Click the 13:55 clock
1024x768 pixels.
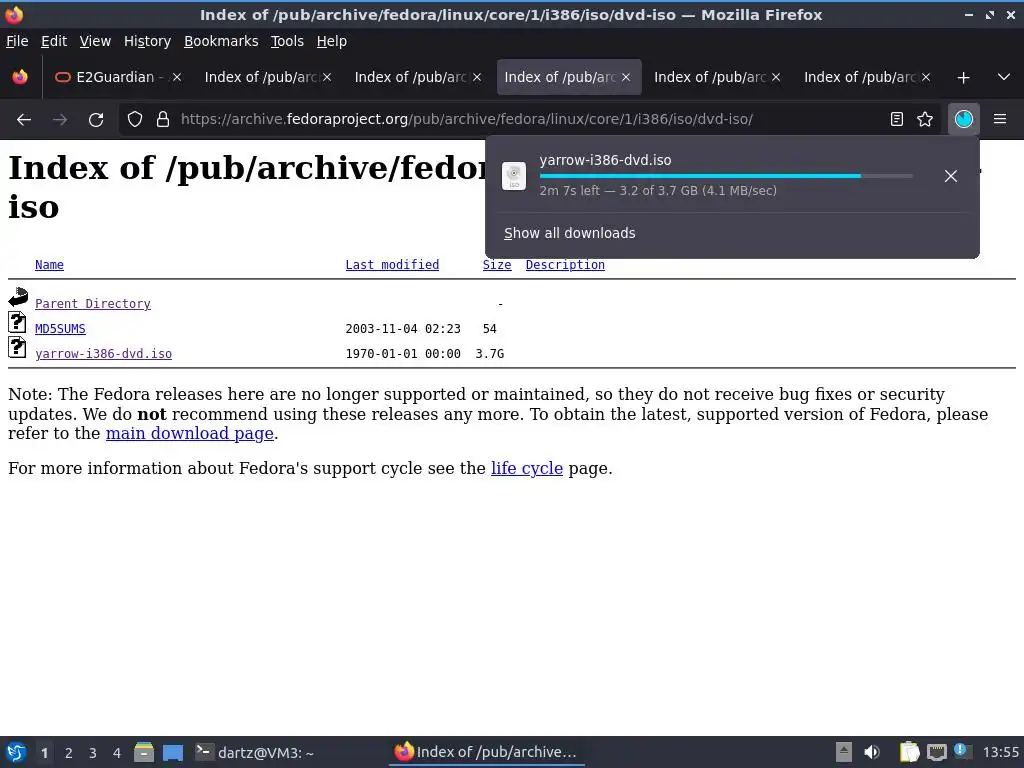coord(1000,752)
